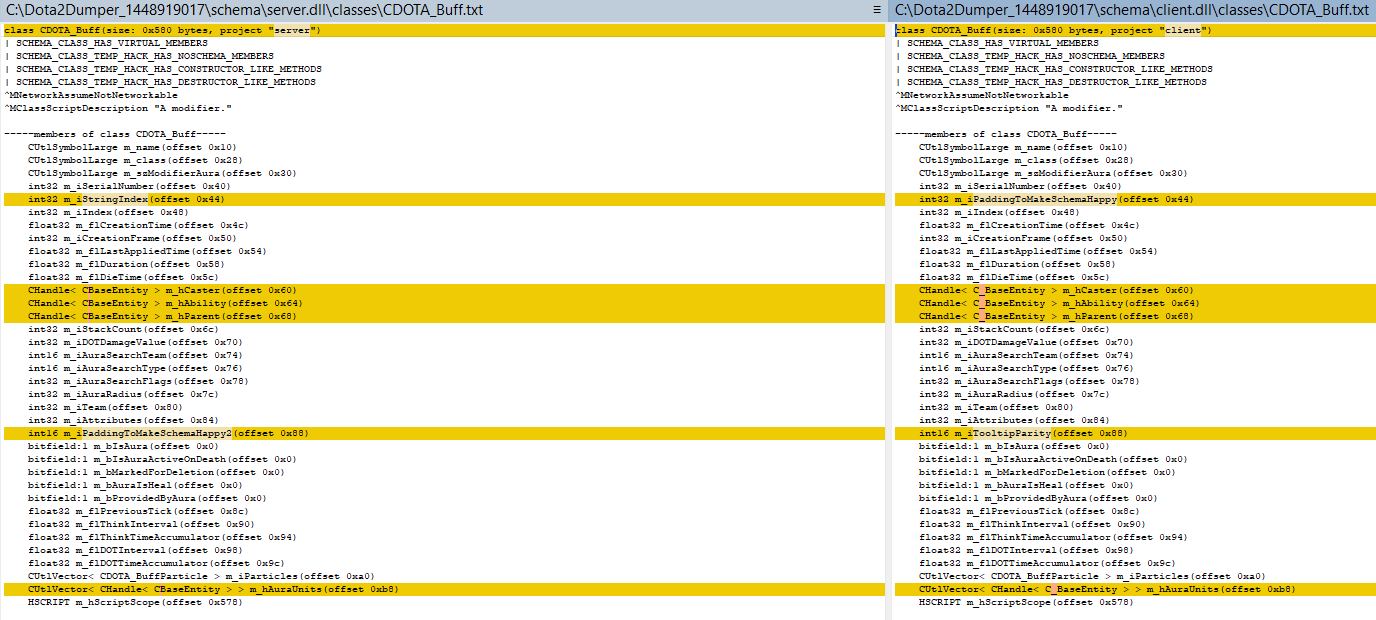The width and height of the screenshot is (1376, 620).
Task: Select MClassScriptDescription line in client.dll pane
Action: pos(1009,108)
